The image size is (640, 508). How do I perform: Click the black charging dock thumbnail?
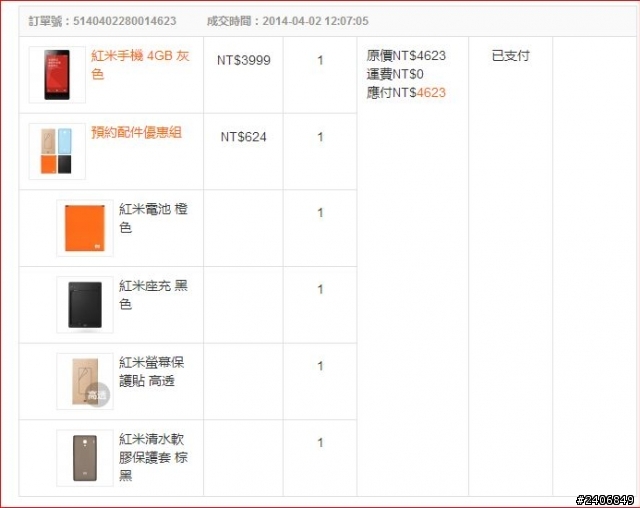[x=85, y=305]
